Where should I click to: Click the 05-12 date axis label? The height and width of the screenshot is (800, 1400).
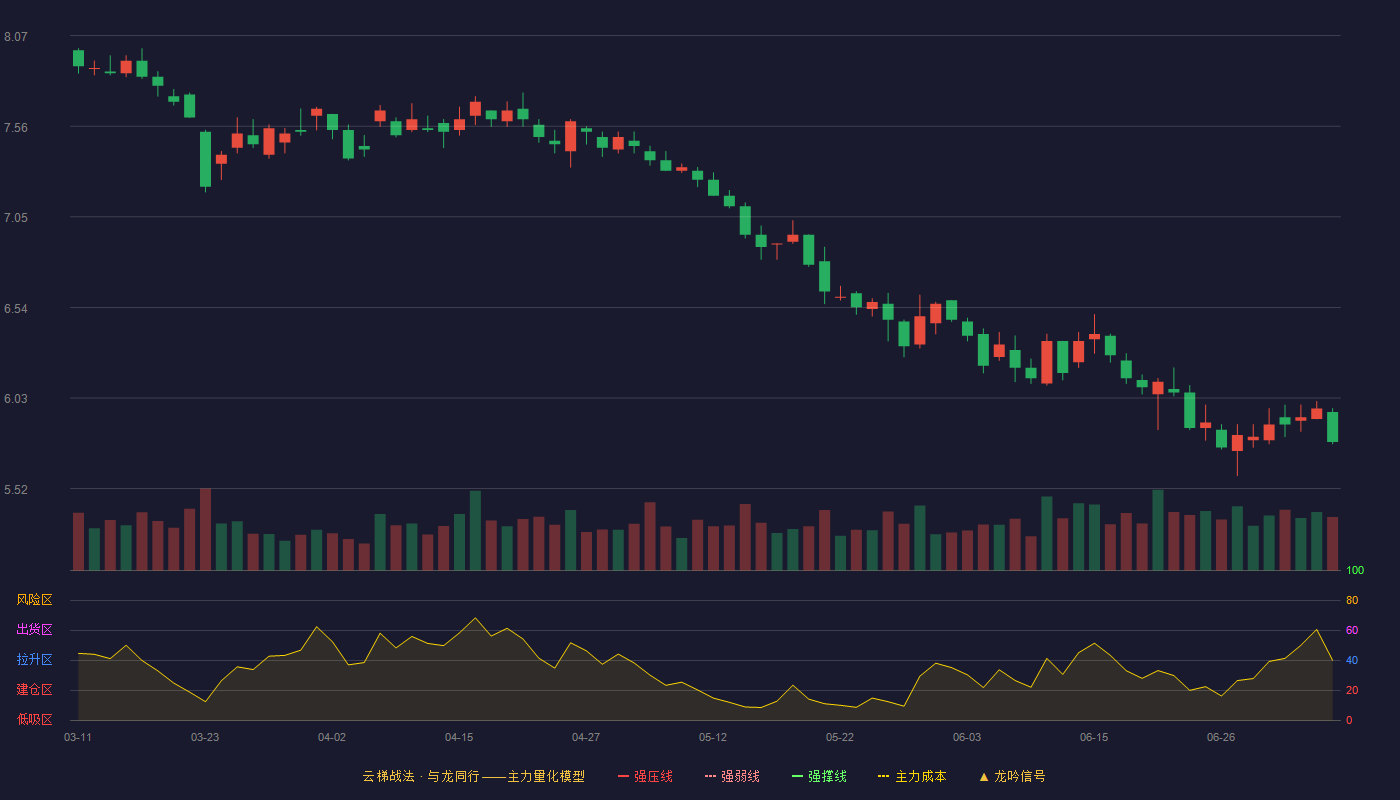713,737
